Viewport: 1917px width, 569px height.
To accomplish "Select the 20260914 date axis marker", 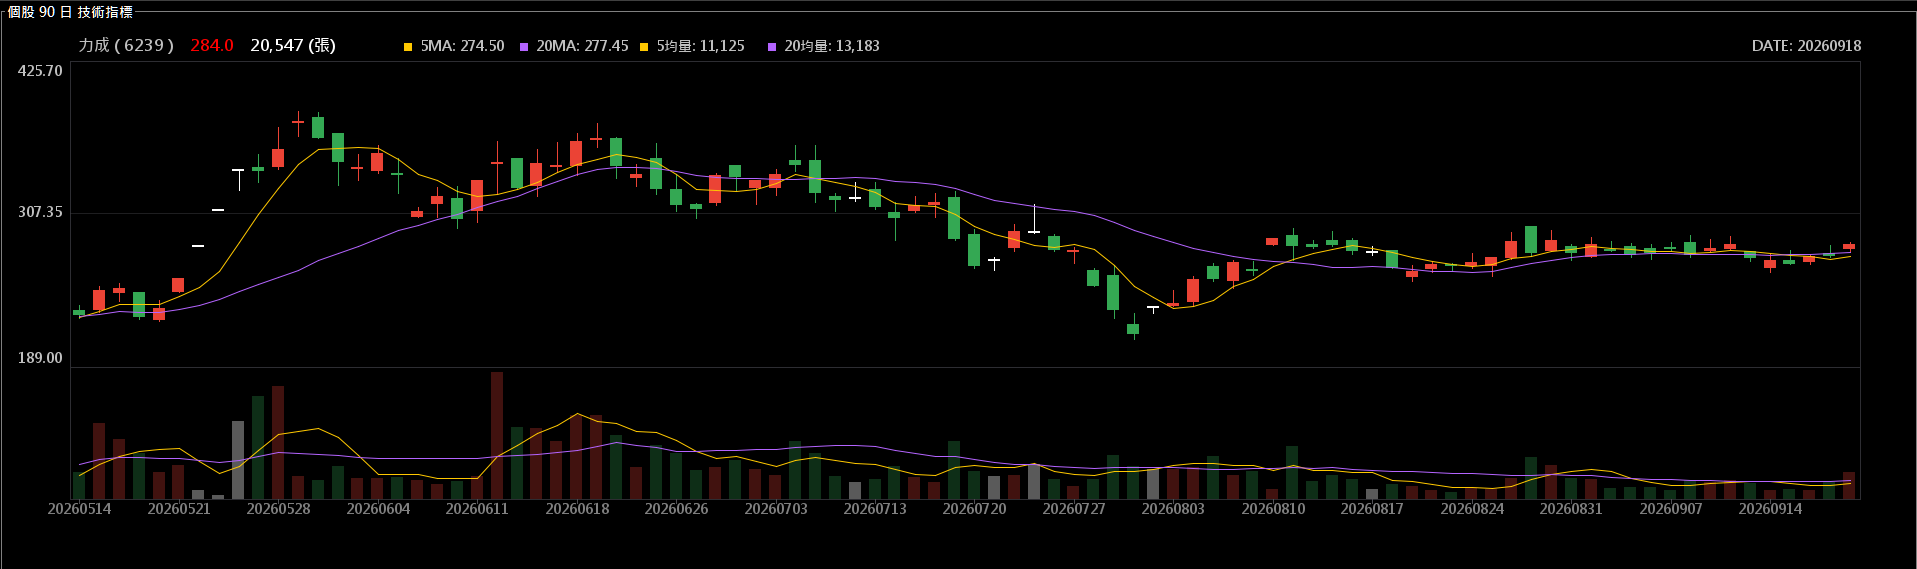I will pyautogui.click(x=1770, y=509).
